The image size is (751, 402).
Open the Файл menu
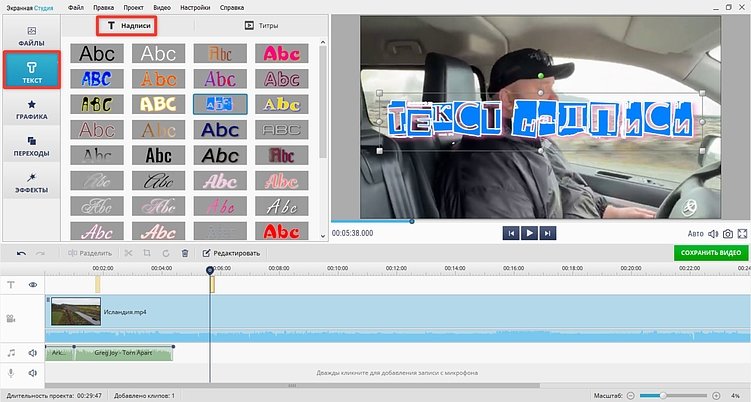[76, 8]
